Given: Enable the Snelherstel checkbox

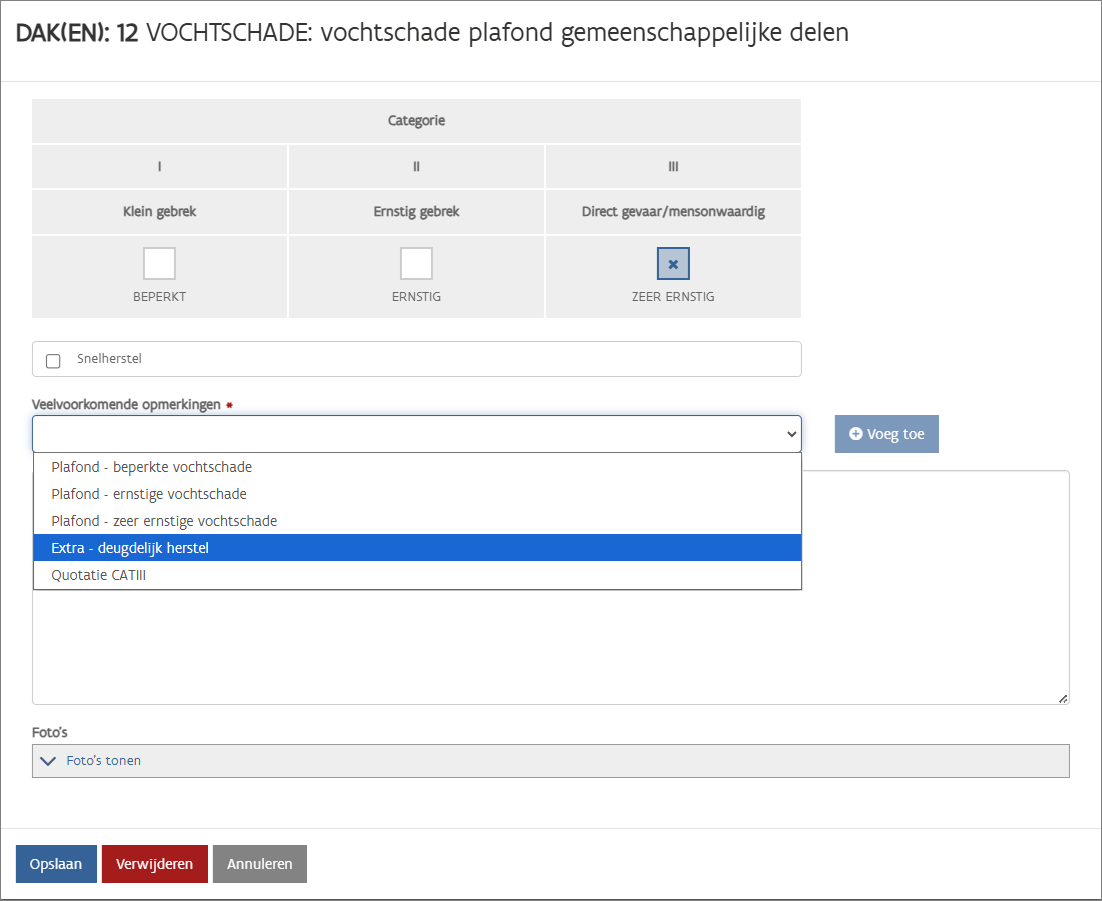Looking at the screenshot, I should pyautogui.click(x=54, y=361).
